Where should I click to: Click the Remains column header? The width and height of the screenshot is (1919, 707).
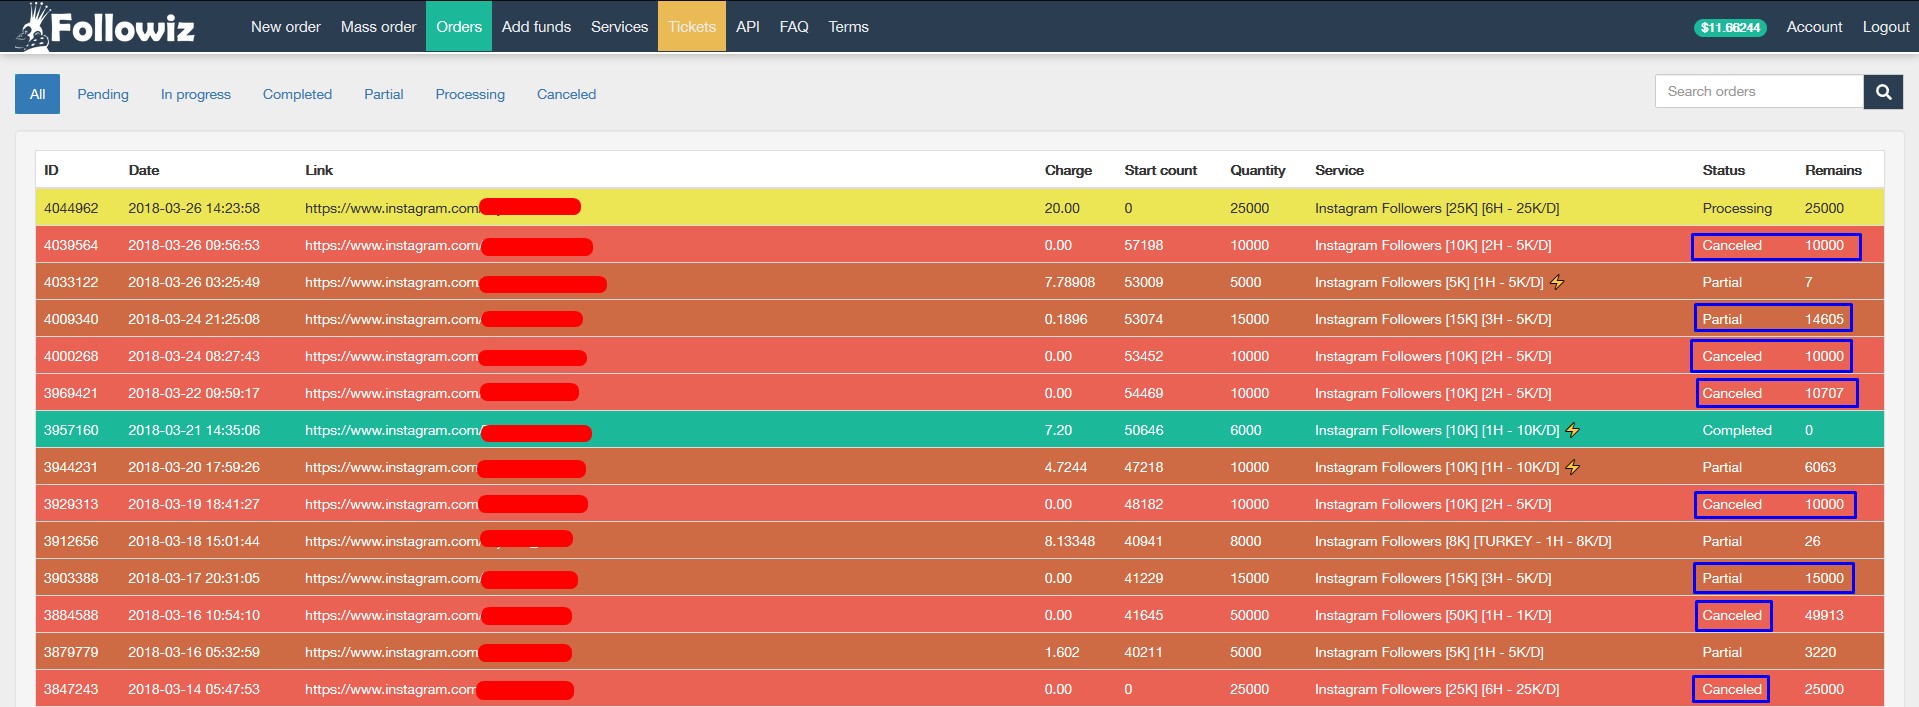tap(1833, 170)
